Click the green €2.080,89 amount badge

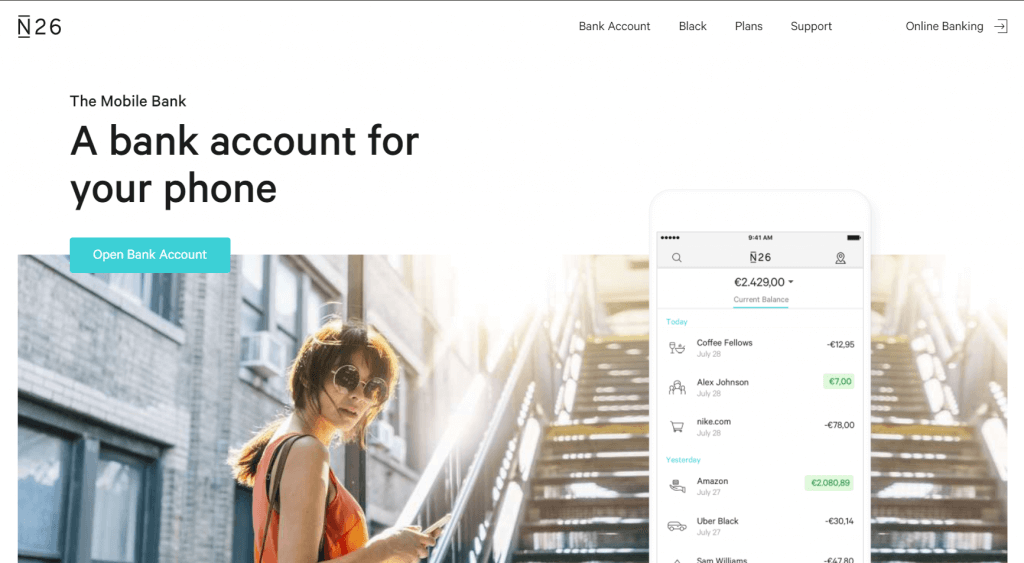[829, 483]
